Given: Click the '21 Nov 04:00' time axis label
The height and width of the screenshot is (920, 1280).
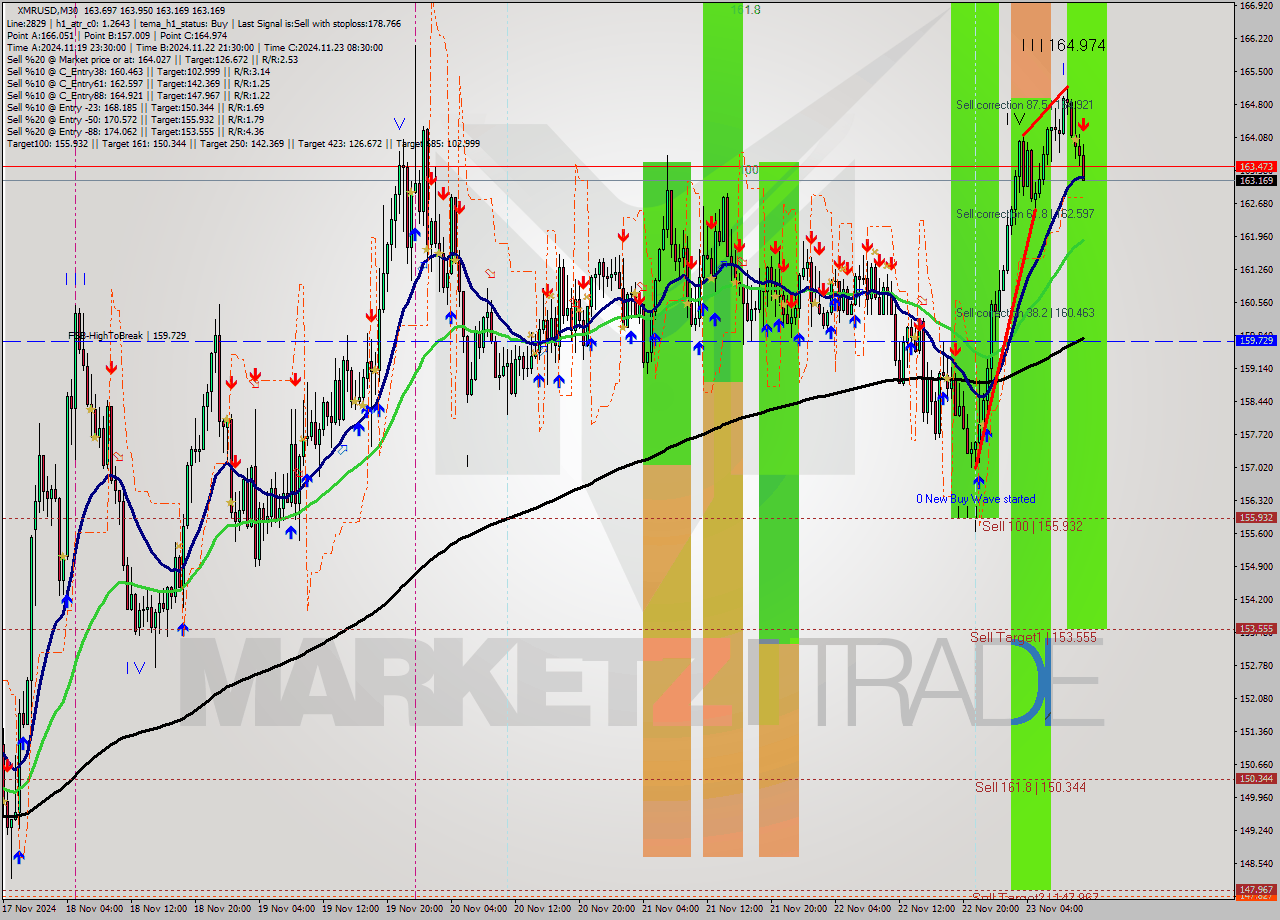Looking at the screenshot, I should (x=672, y=909).
